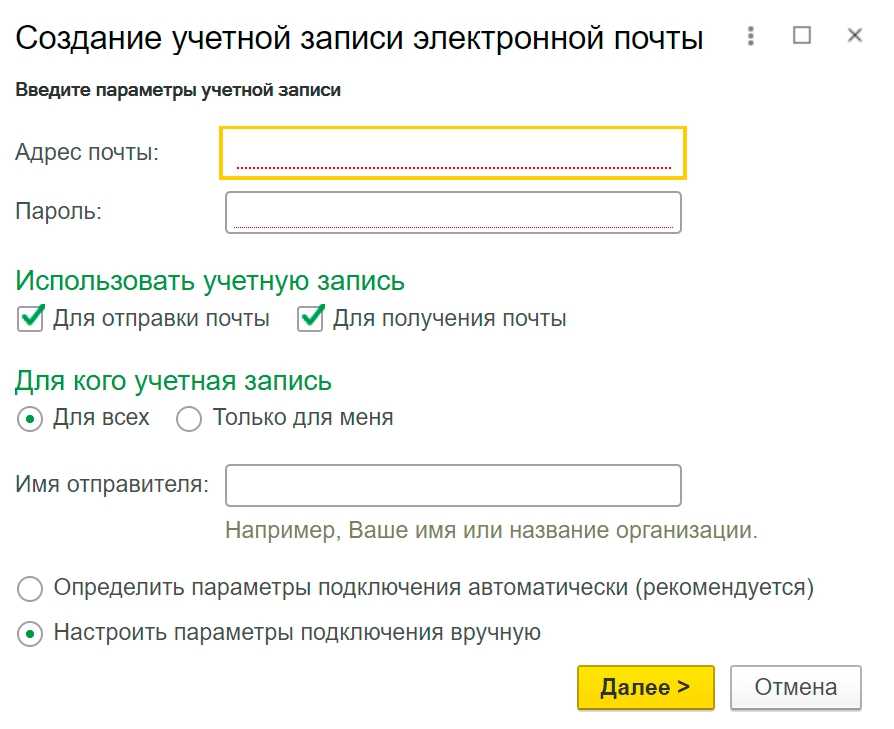Click the Имя отправителя input field
The height and width of the screenshot is (729, 894).
[453, 486]
